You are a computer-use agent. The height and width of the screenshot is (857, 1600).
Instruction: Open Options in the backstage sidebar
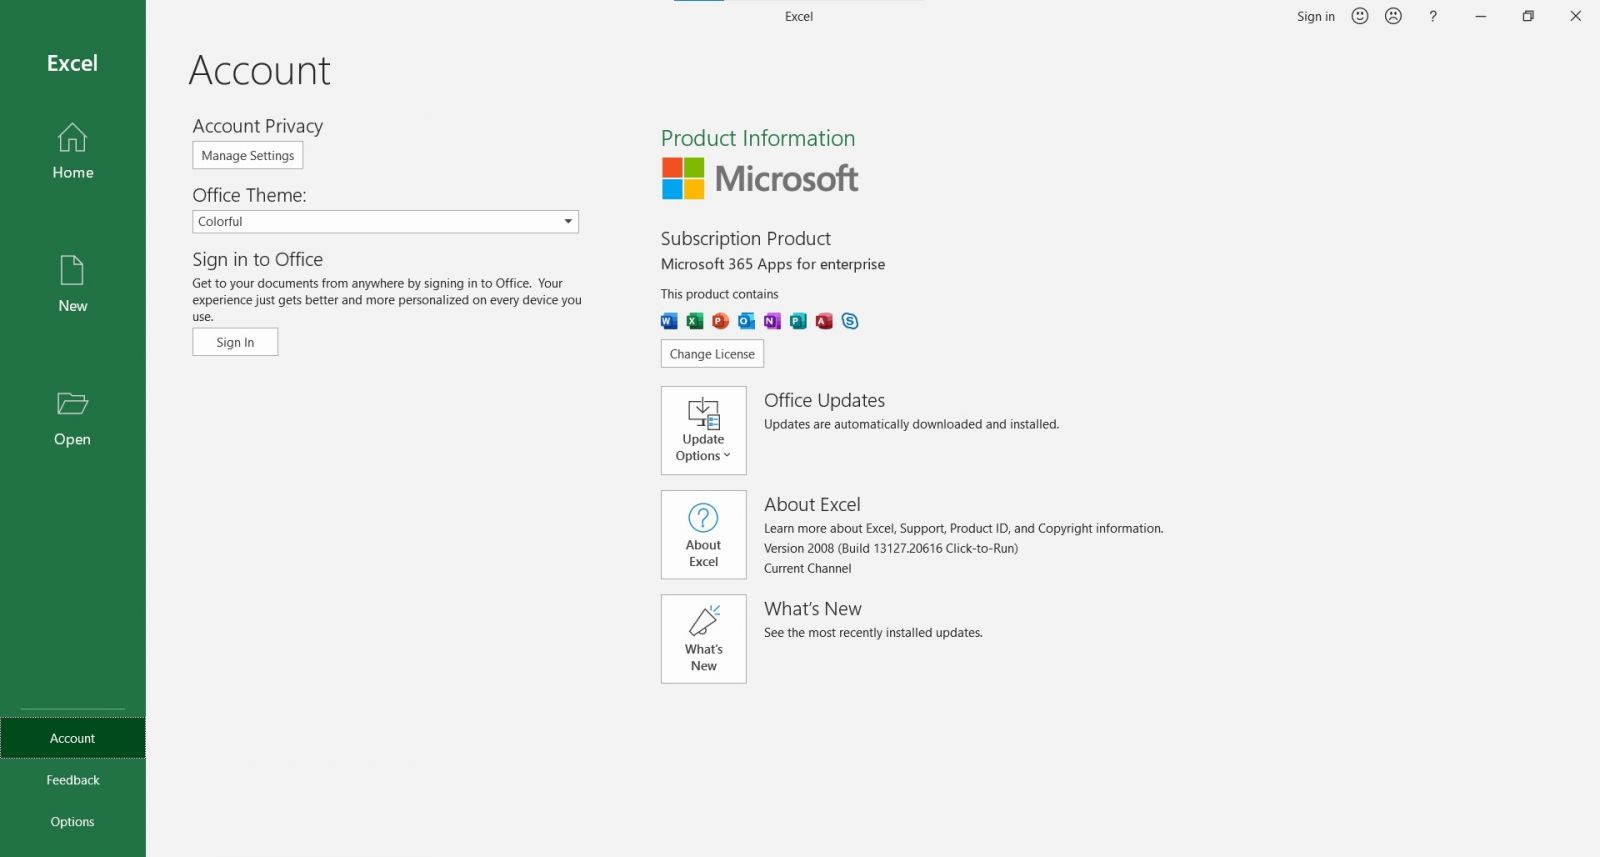(x=73, y=822)
